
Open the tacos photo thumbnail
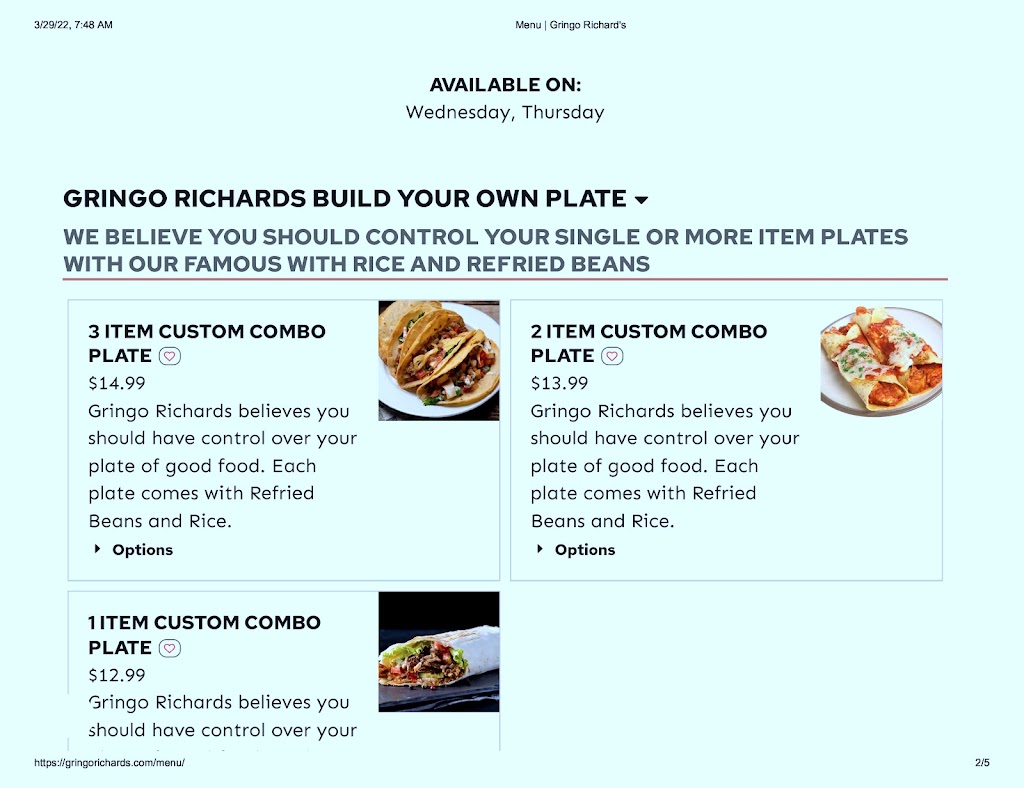coord(439,360)
